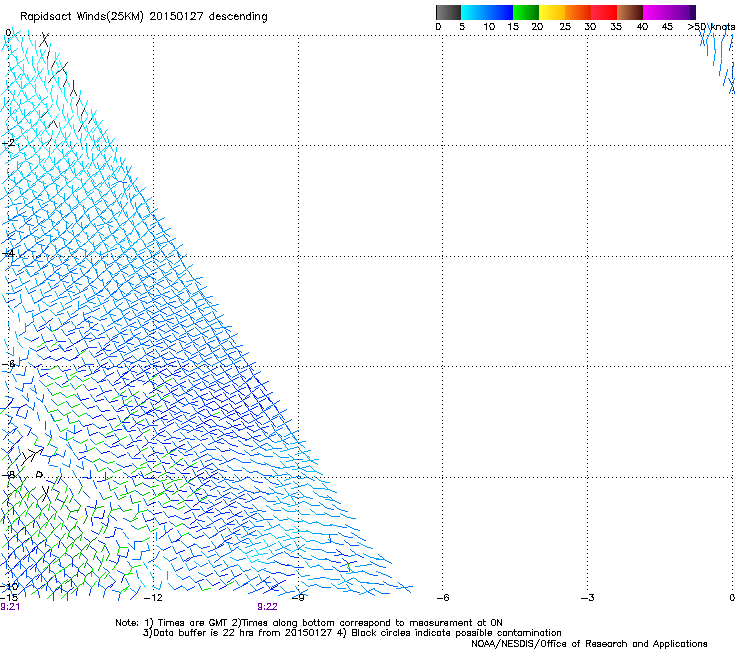Click the "45" label under the color bar

[x=667, y=27]
